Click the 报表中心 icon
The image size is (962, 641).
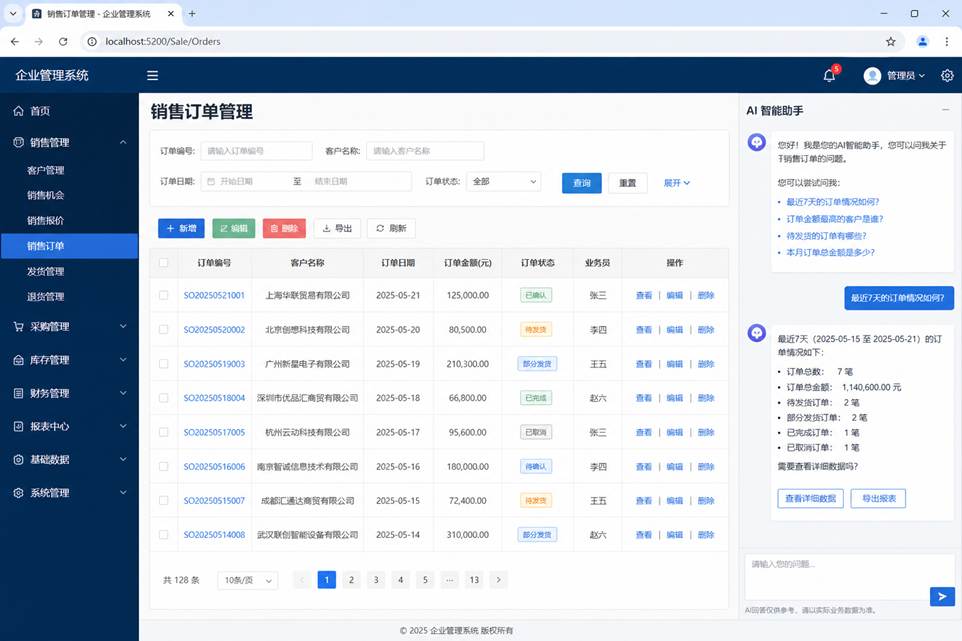[18, 426]
